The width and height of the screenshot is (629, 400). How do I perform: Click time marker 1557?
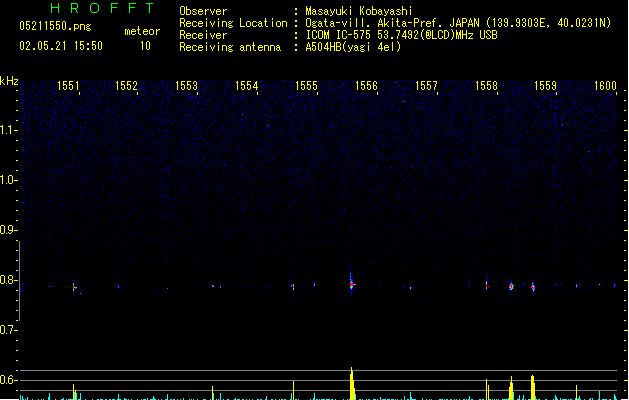[426, 86]
